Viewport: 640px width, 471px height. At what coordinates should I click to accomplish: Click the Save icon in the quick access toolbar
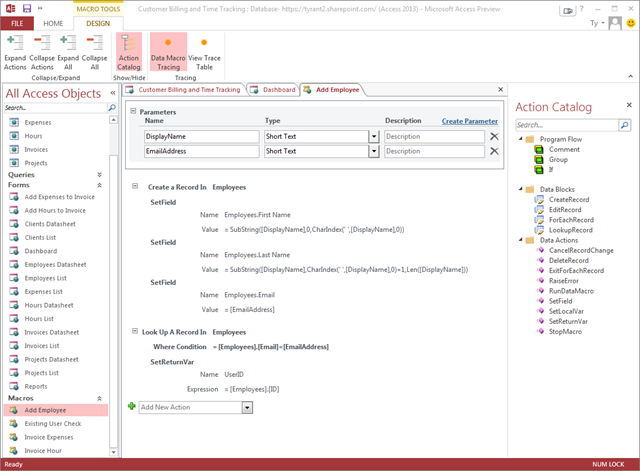click(27, 8)
